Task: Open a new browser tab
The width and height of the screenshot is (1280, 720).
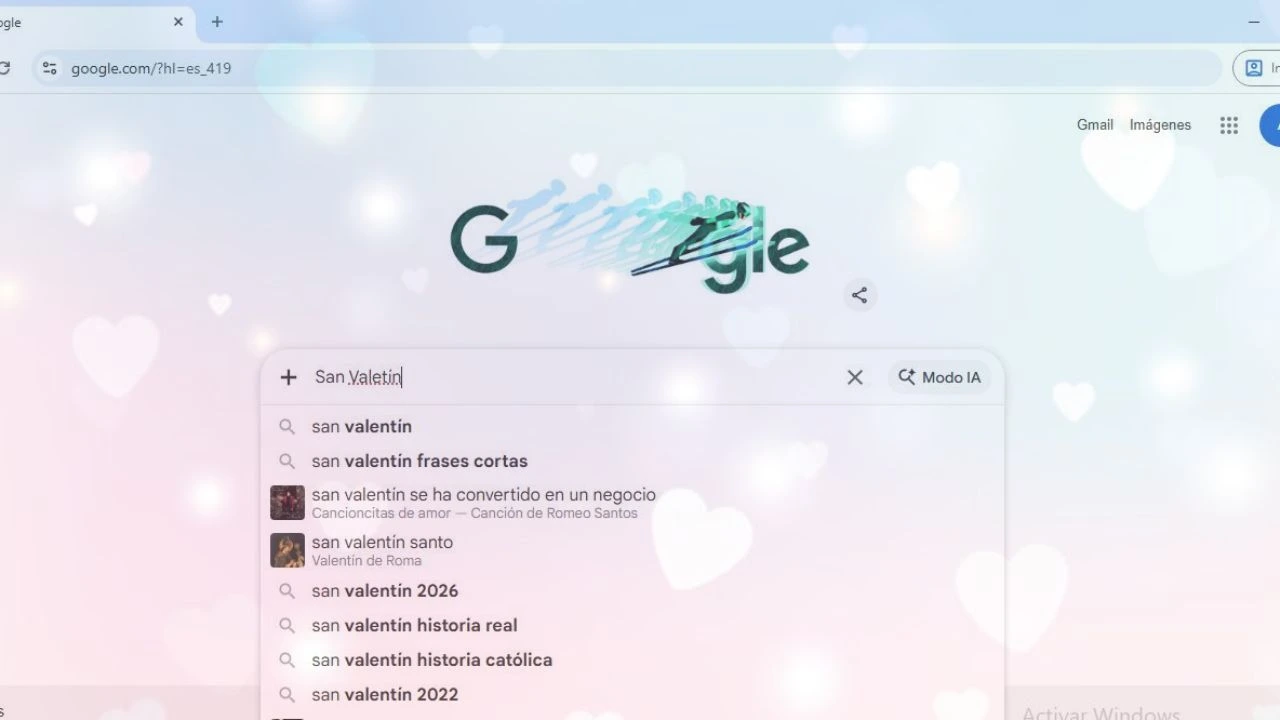Action: [x=217, y=21]
